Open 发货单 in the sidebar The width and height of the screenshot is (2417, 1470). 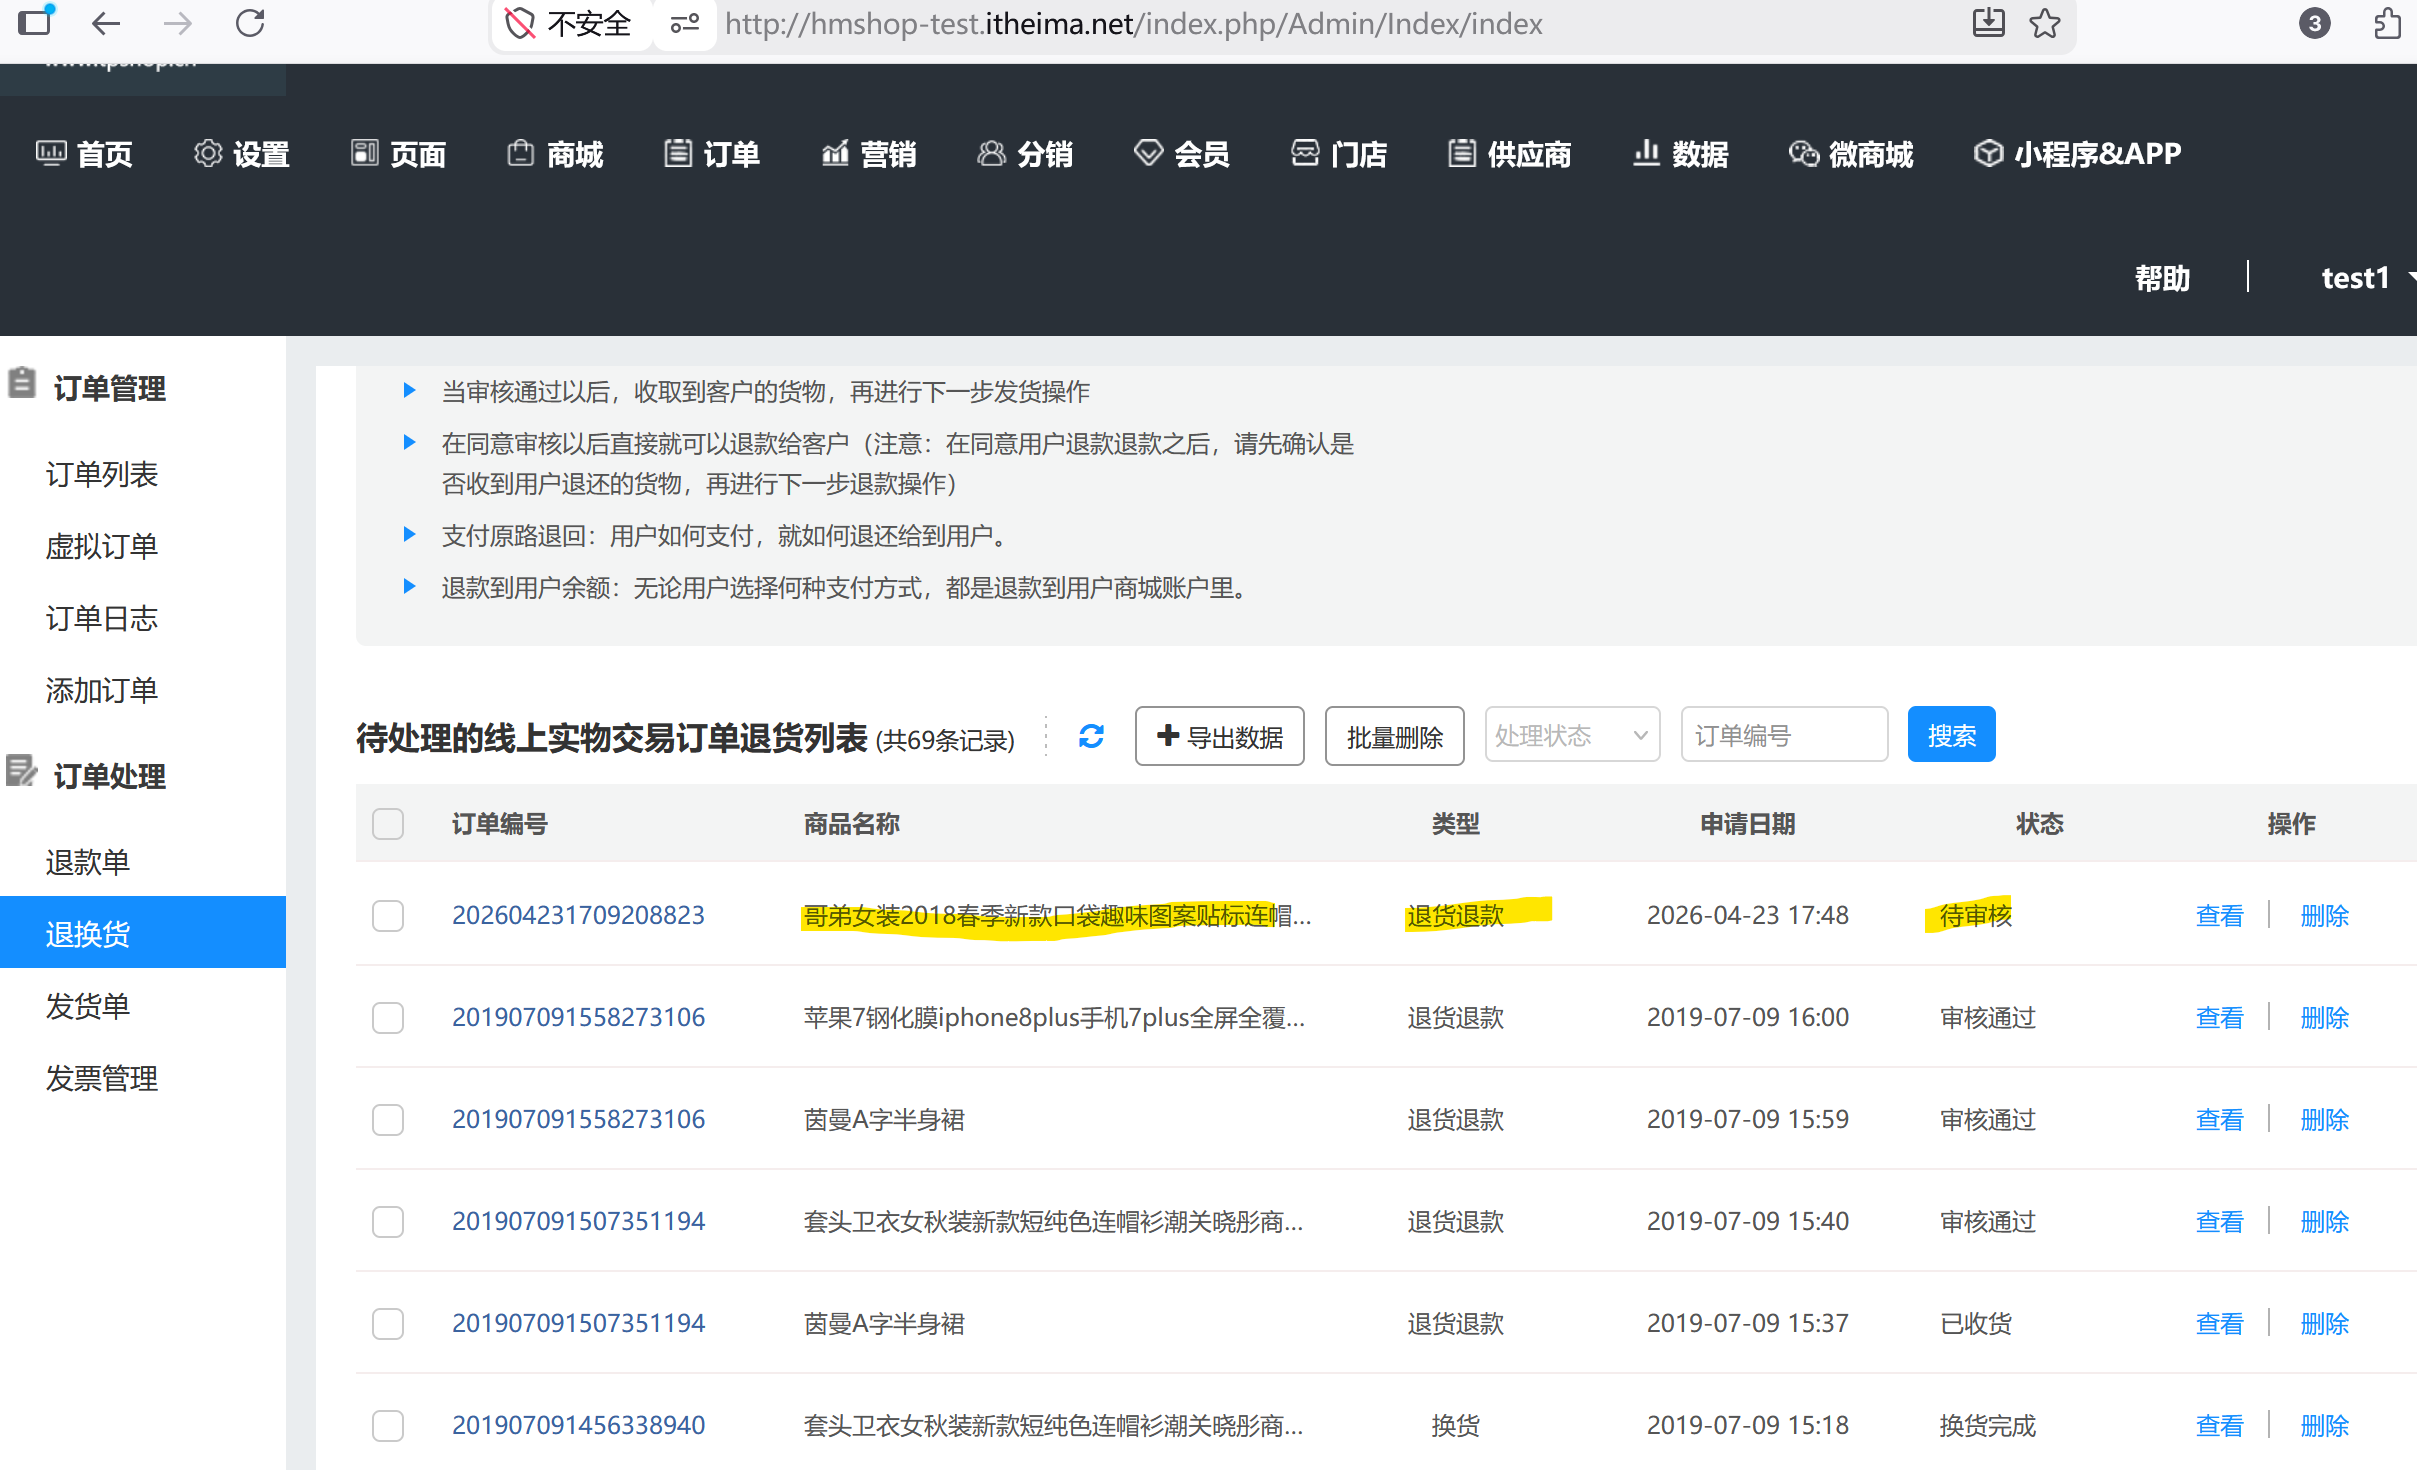coord(88,1006)
